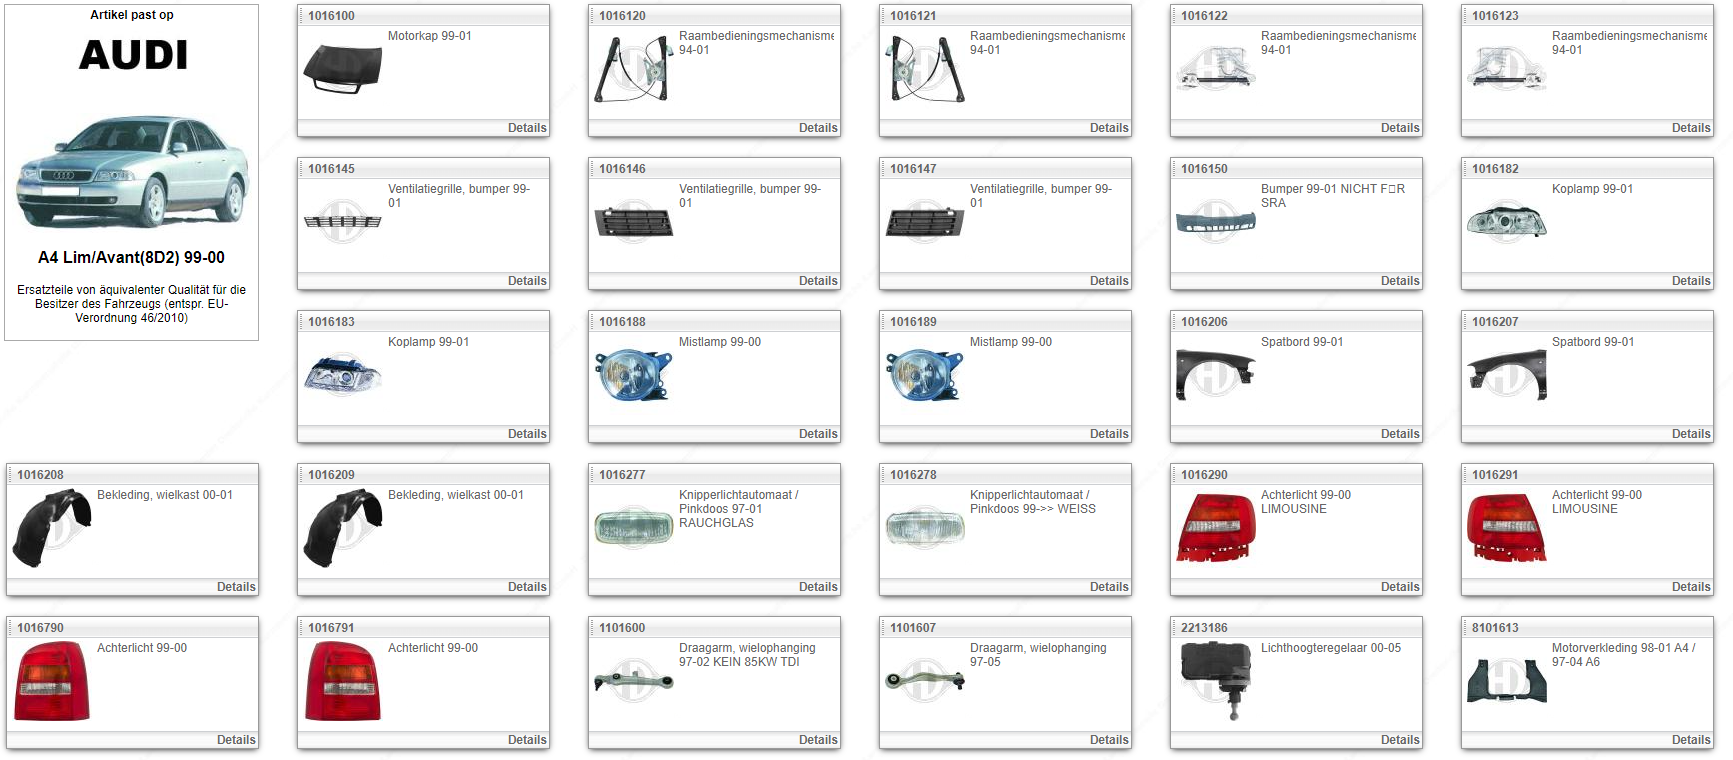Screen dimensions: 1733x760
Task: View Details for Achterlicht 1016790
Action: [235, 740]
